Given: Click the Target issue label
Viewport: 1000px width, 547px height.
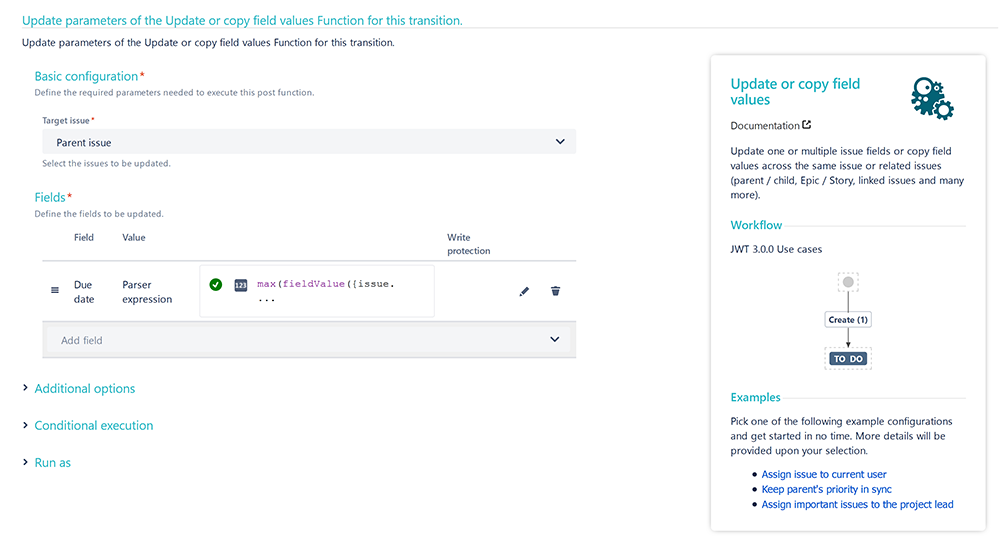Looking at the screenshot, I should [66, 120].
